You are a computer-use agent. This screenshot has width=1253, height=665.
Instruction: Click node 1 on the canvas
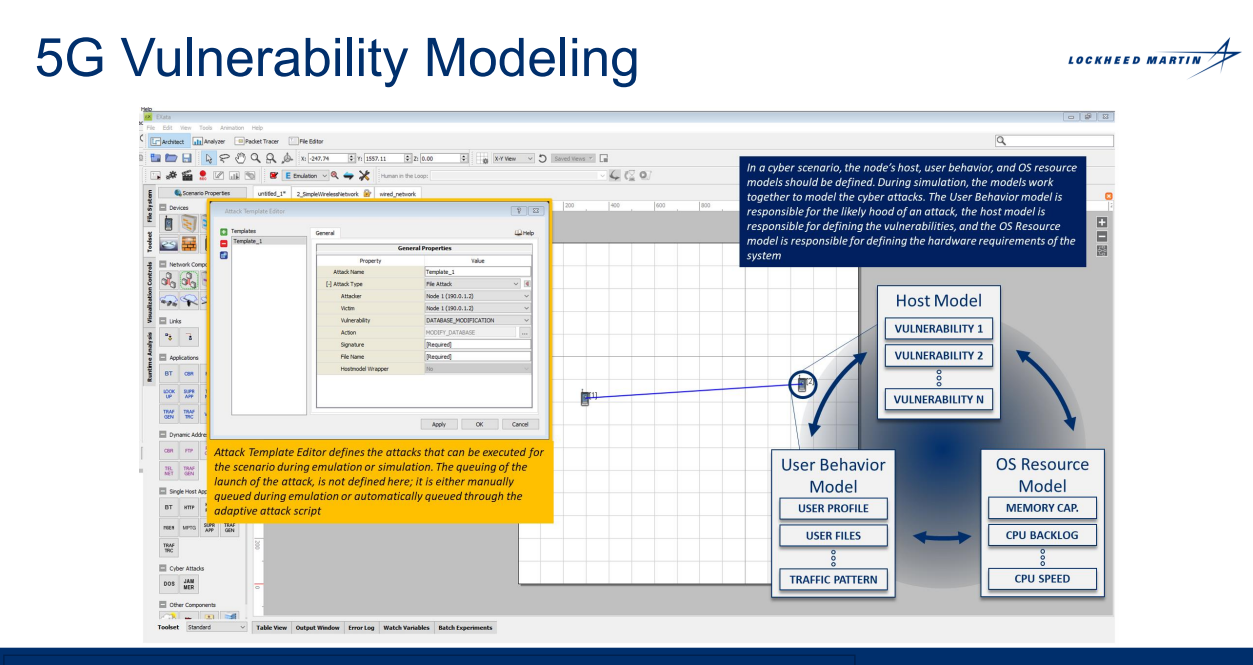(x=587, y=398)
